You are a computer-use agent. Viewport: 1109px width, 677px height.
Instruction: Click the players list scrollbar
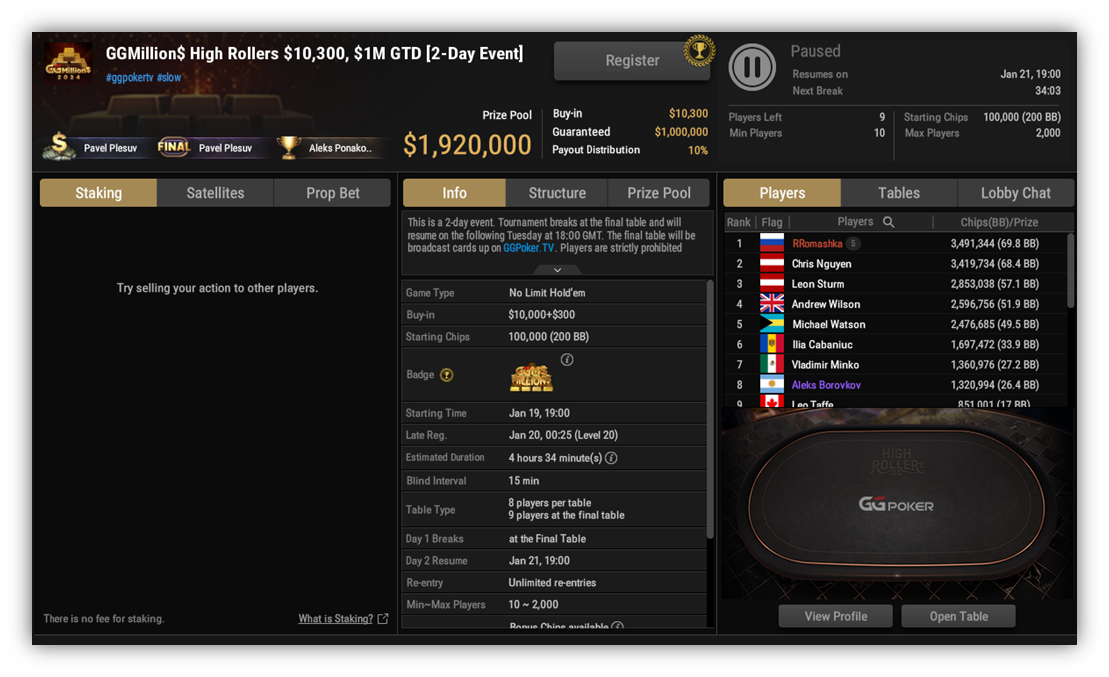(1070, 272)
